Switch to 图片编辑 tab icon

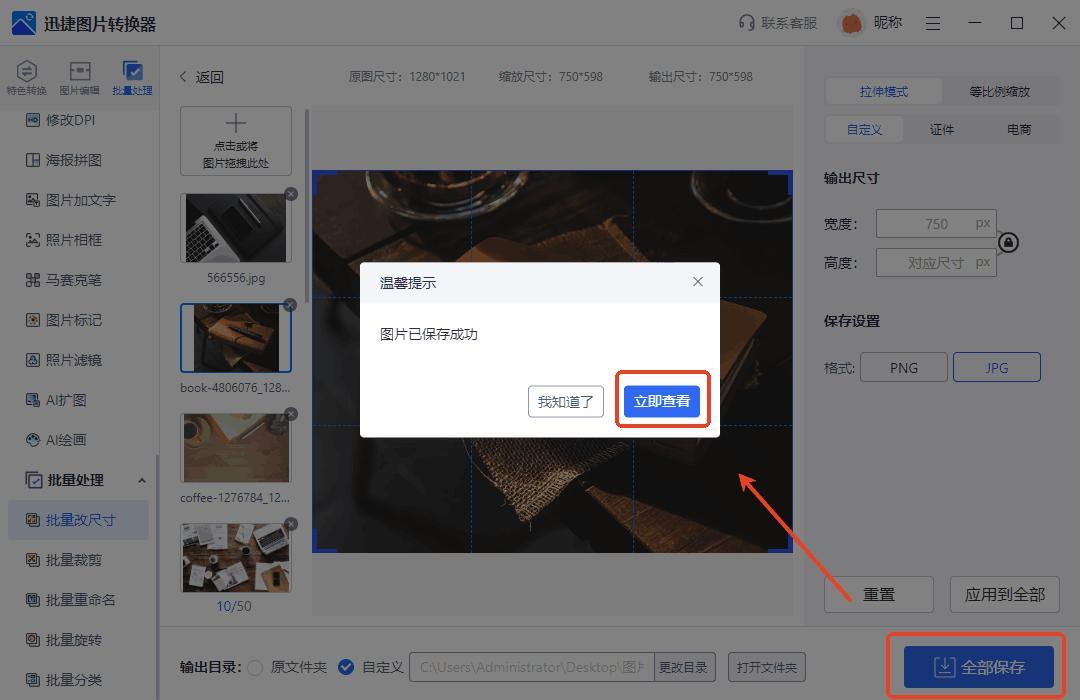[79, 72]
